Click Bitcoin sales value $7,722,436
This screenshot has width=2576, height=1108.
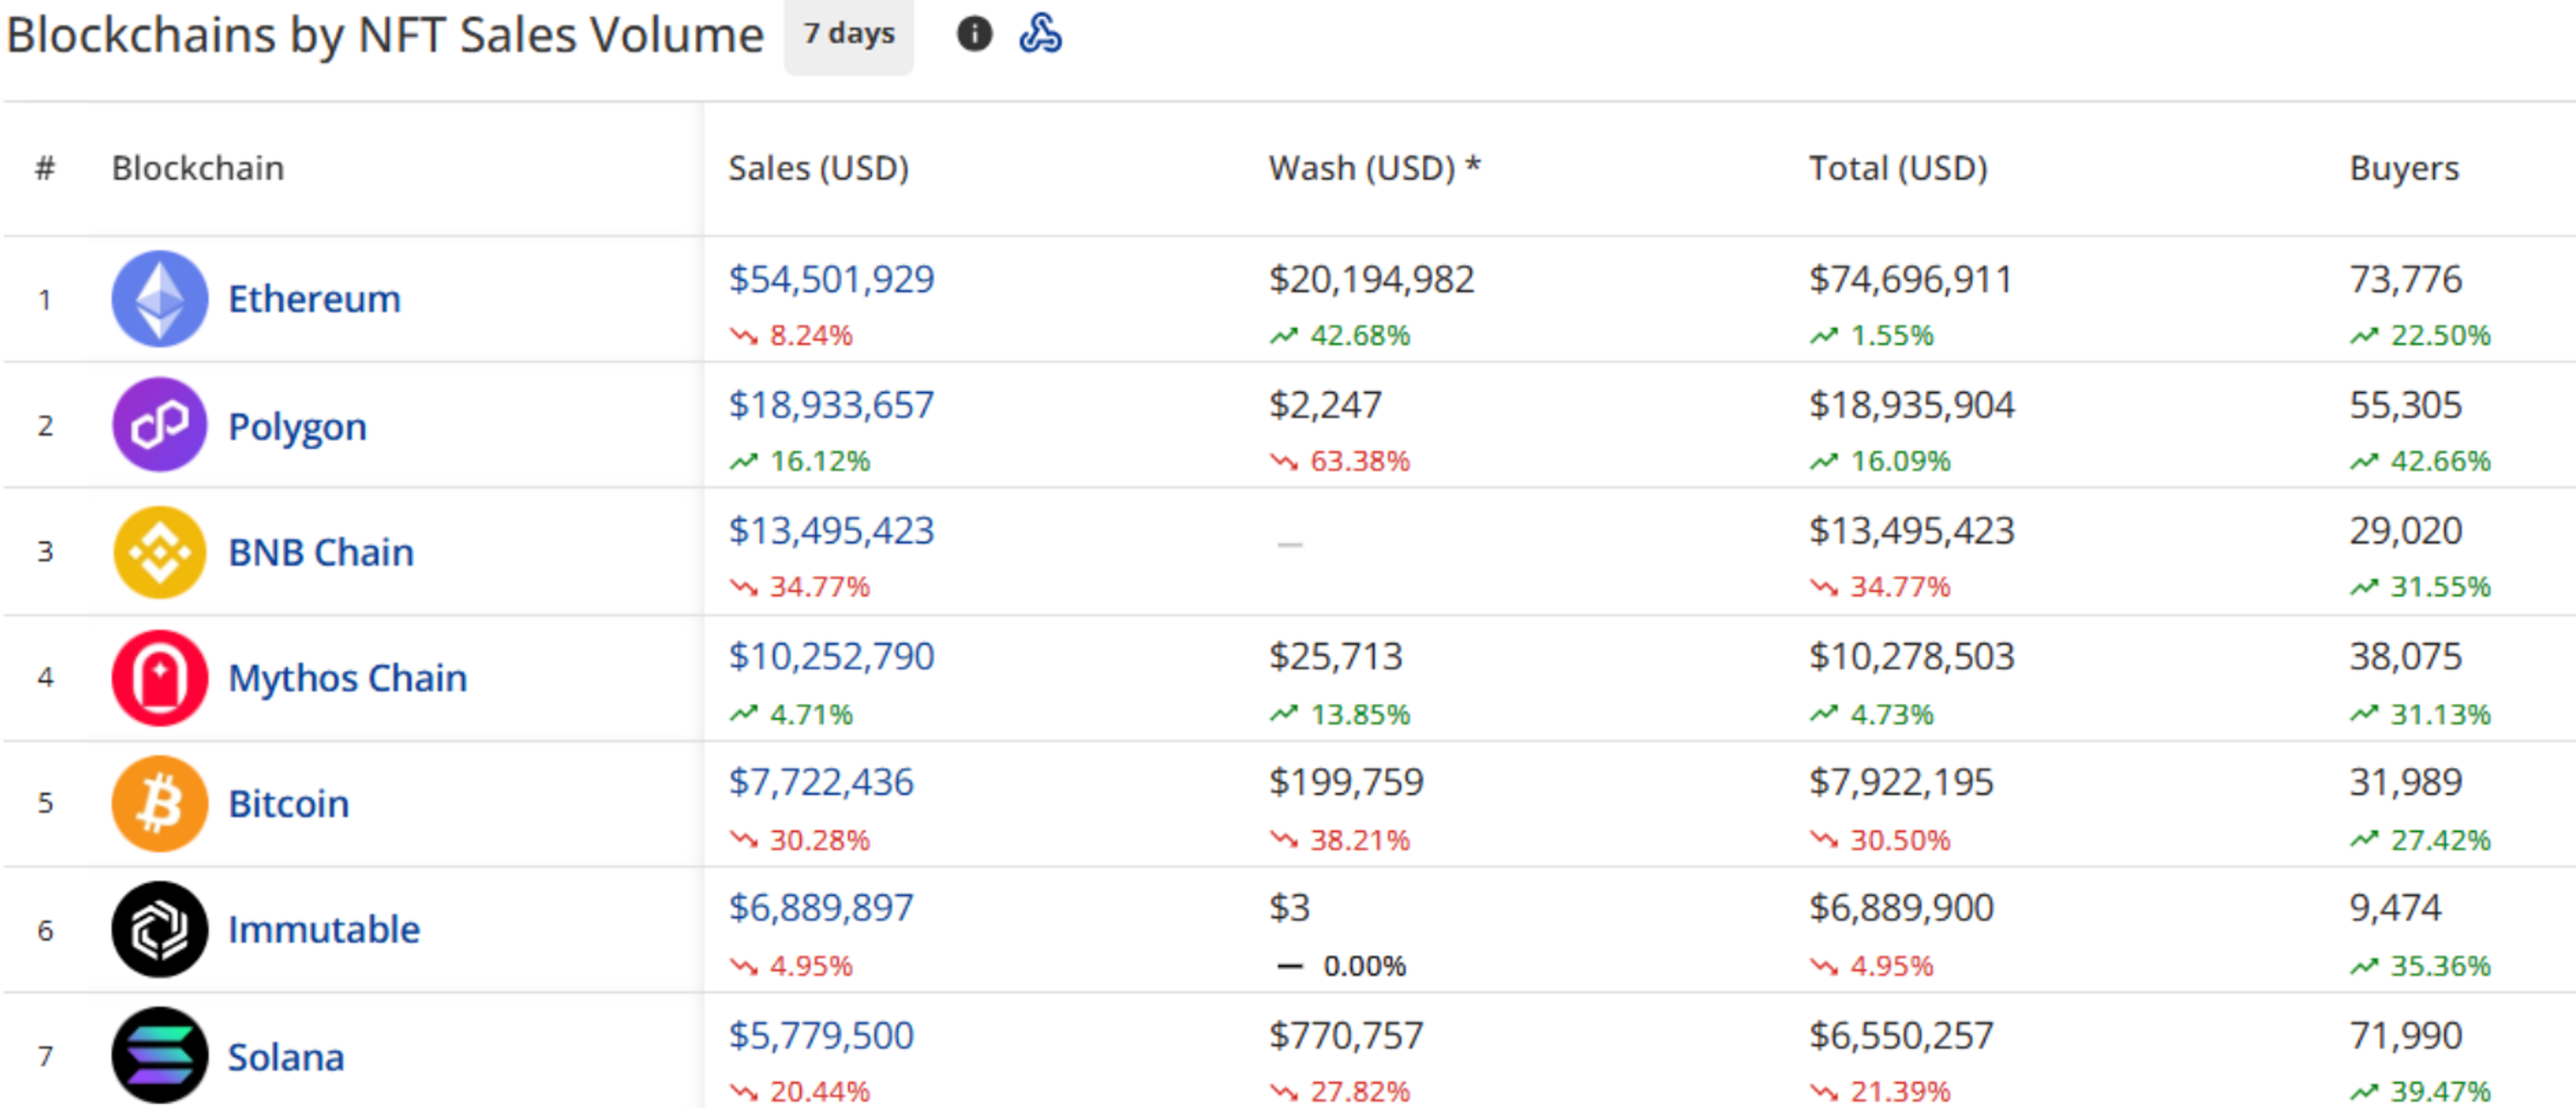820,782
